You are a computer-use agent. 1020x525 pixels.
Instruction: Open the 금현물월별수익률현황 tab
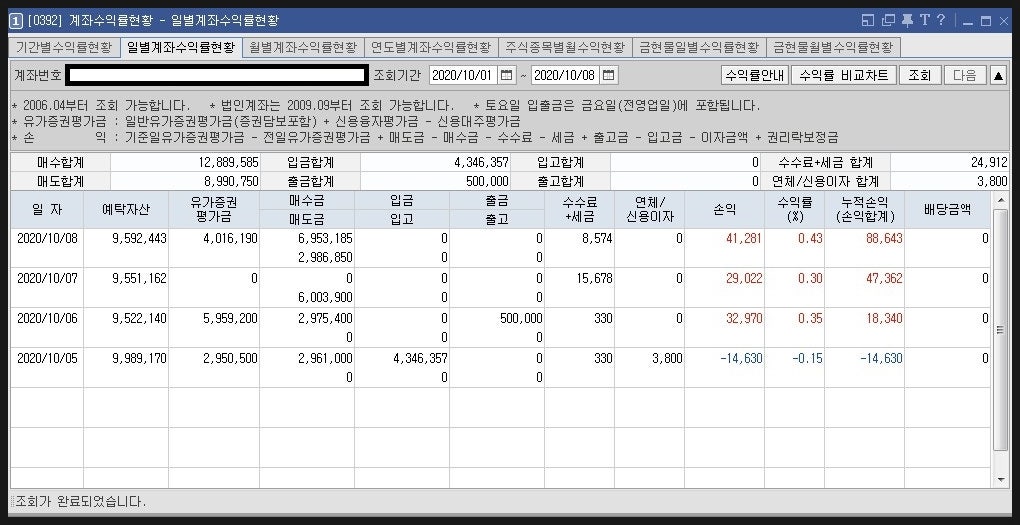(x=833, y=47)
